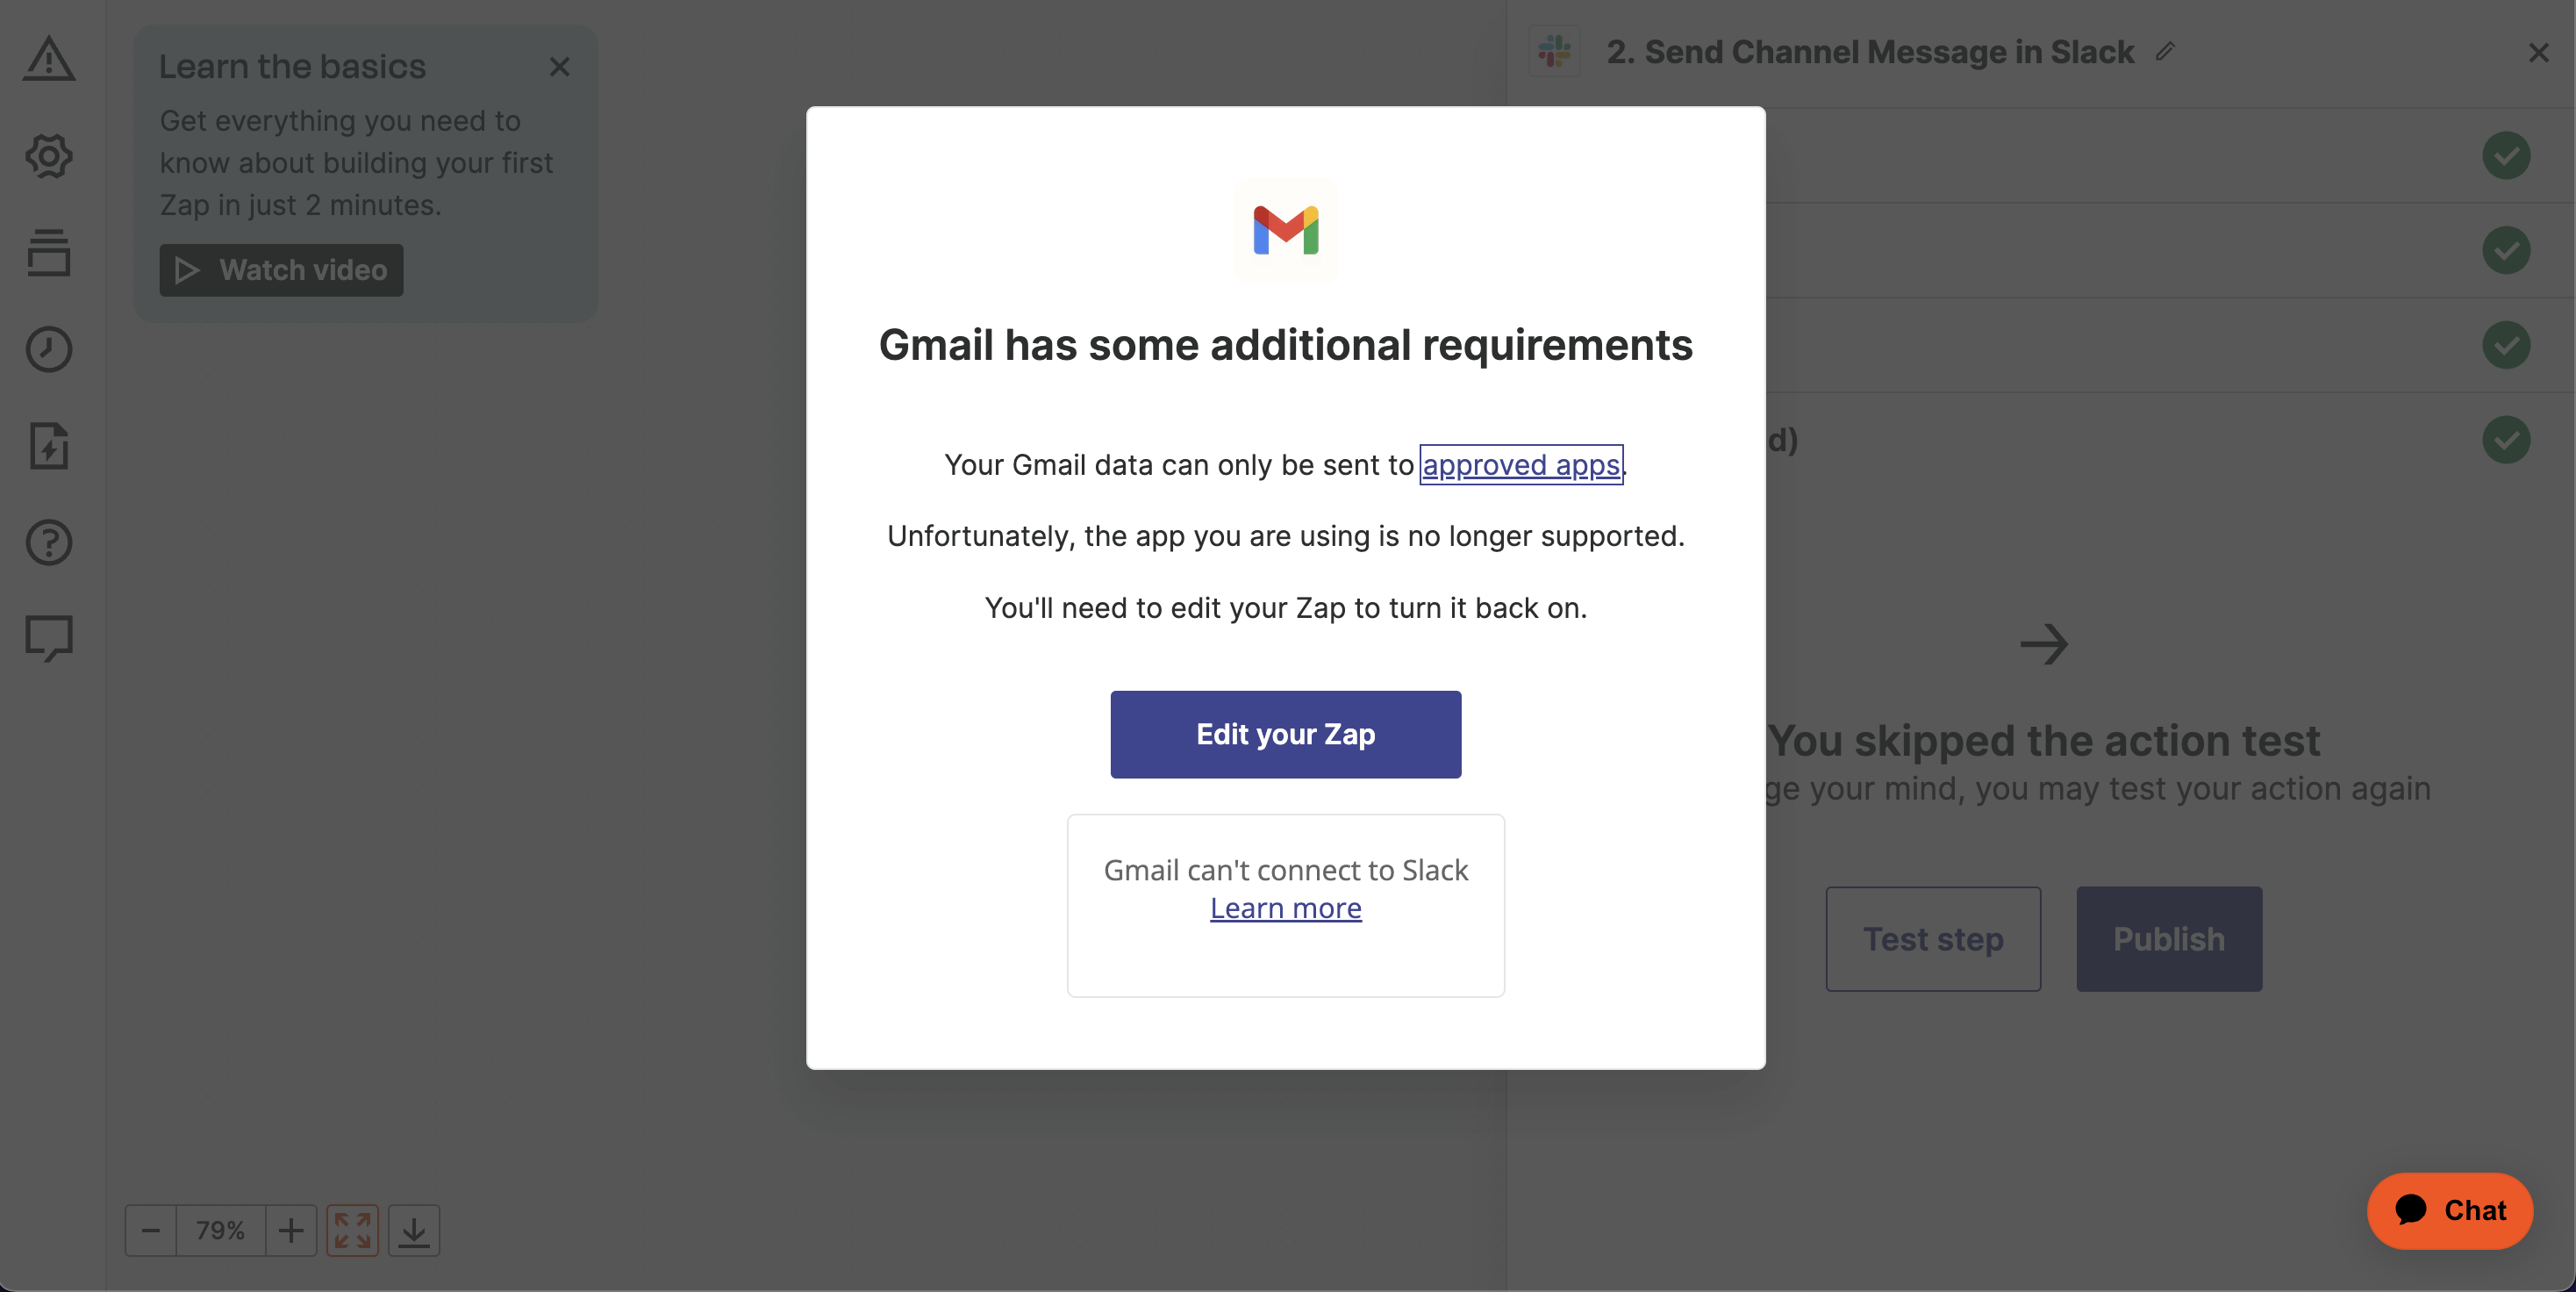Click the warning triangle sidebar icon
The height and width of the screenshot is (1292, 2576).
49,59
